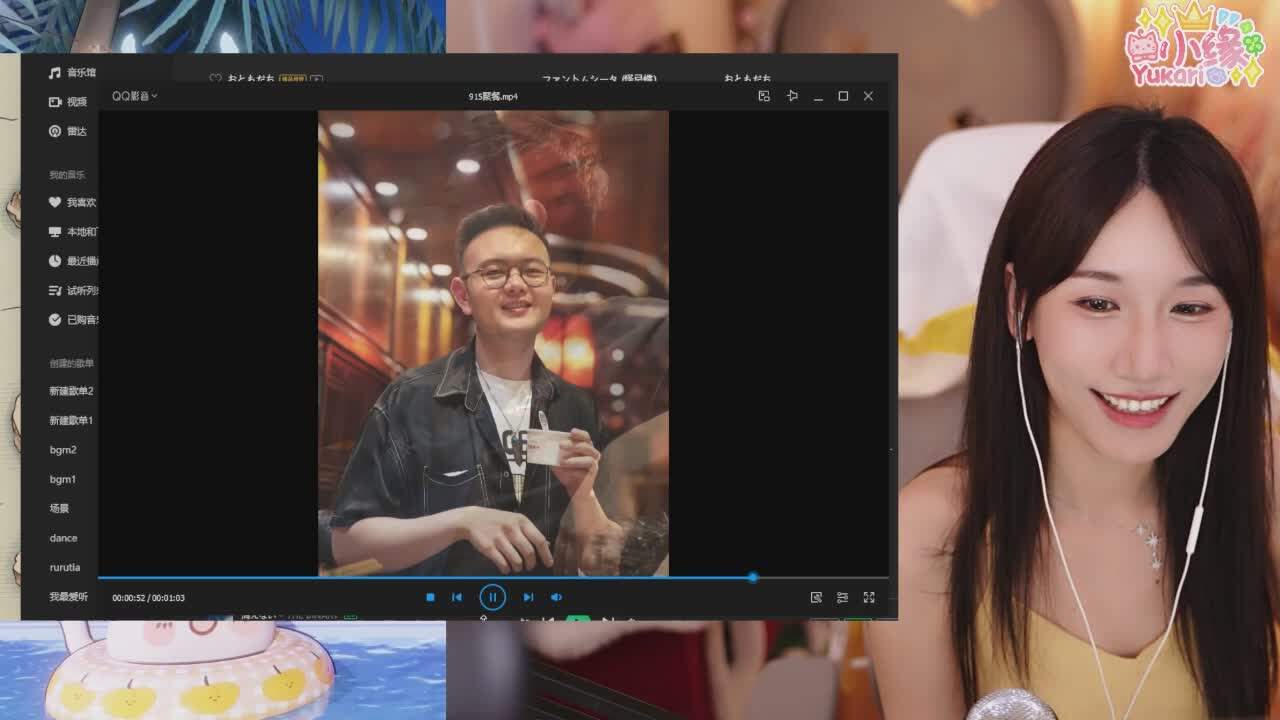Select the 场景 playlist
The width and height of the screenshot is (1280, 720).
[59, 508]
